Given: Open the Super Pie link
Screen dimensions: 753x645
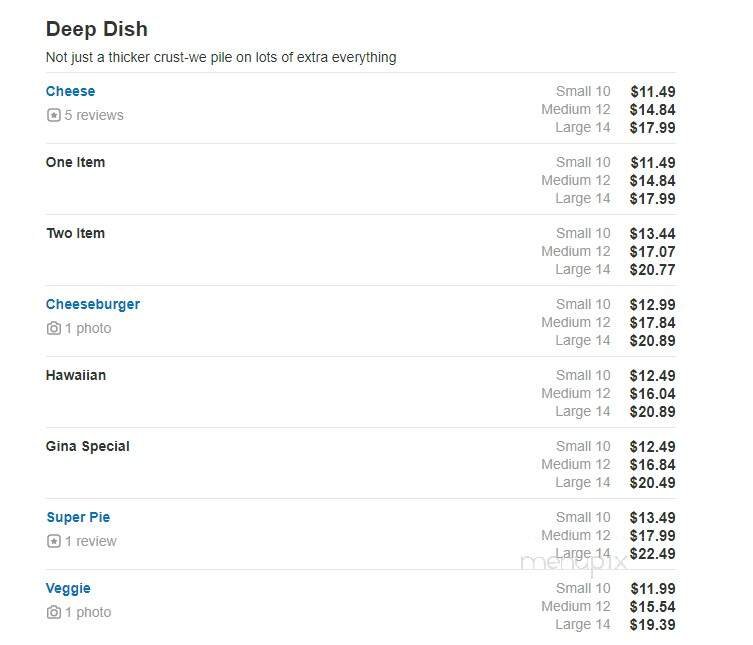Looking at the screenshot, I should click(x=78, y=517).
